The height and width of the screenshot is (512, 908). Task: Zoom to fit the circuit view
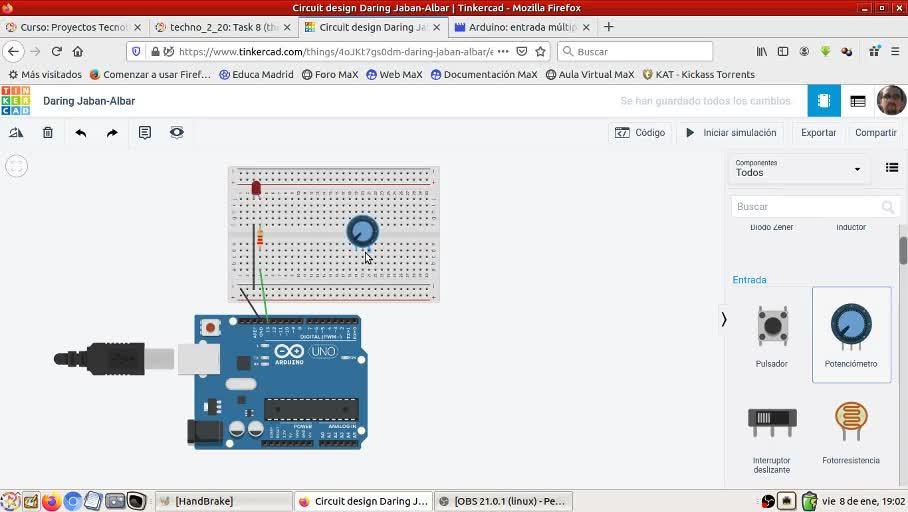16,166
